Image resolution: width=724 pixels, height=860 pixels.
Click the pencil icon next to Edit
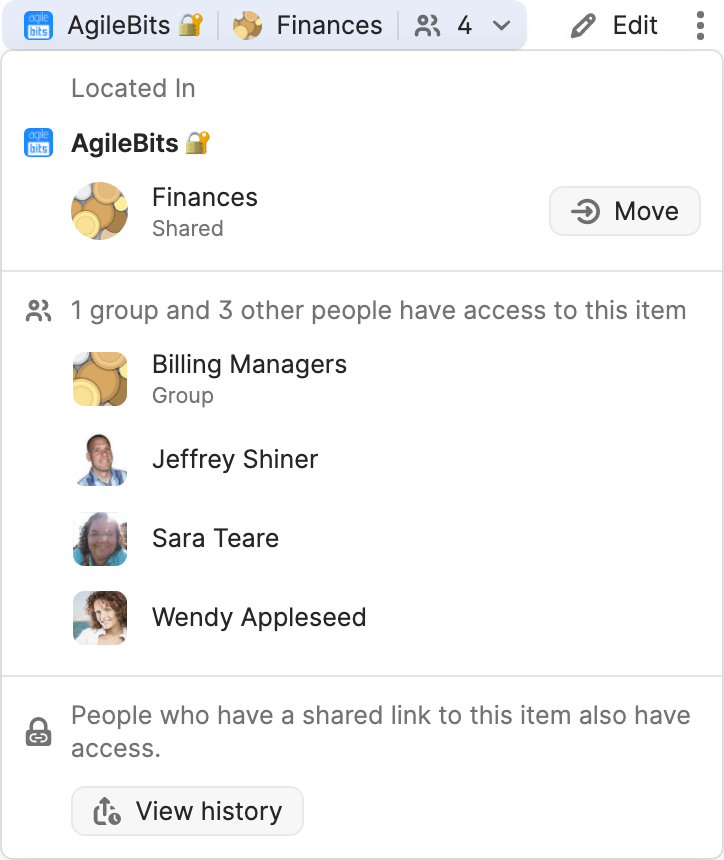(x=582, y=25)
